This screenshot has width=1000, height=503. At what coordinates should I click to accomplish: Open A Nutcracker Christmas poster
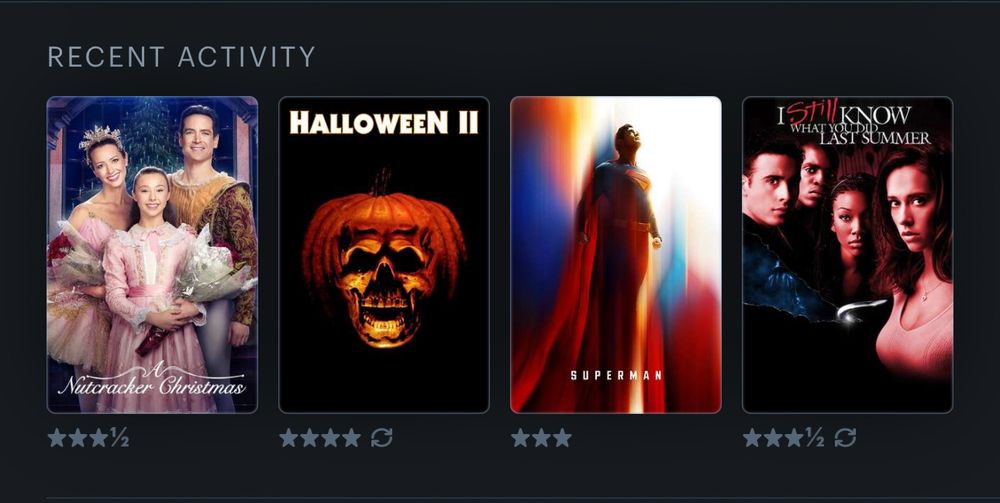pyautogui.click(x=152, y=254)
